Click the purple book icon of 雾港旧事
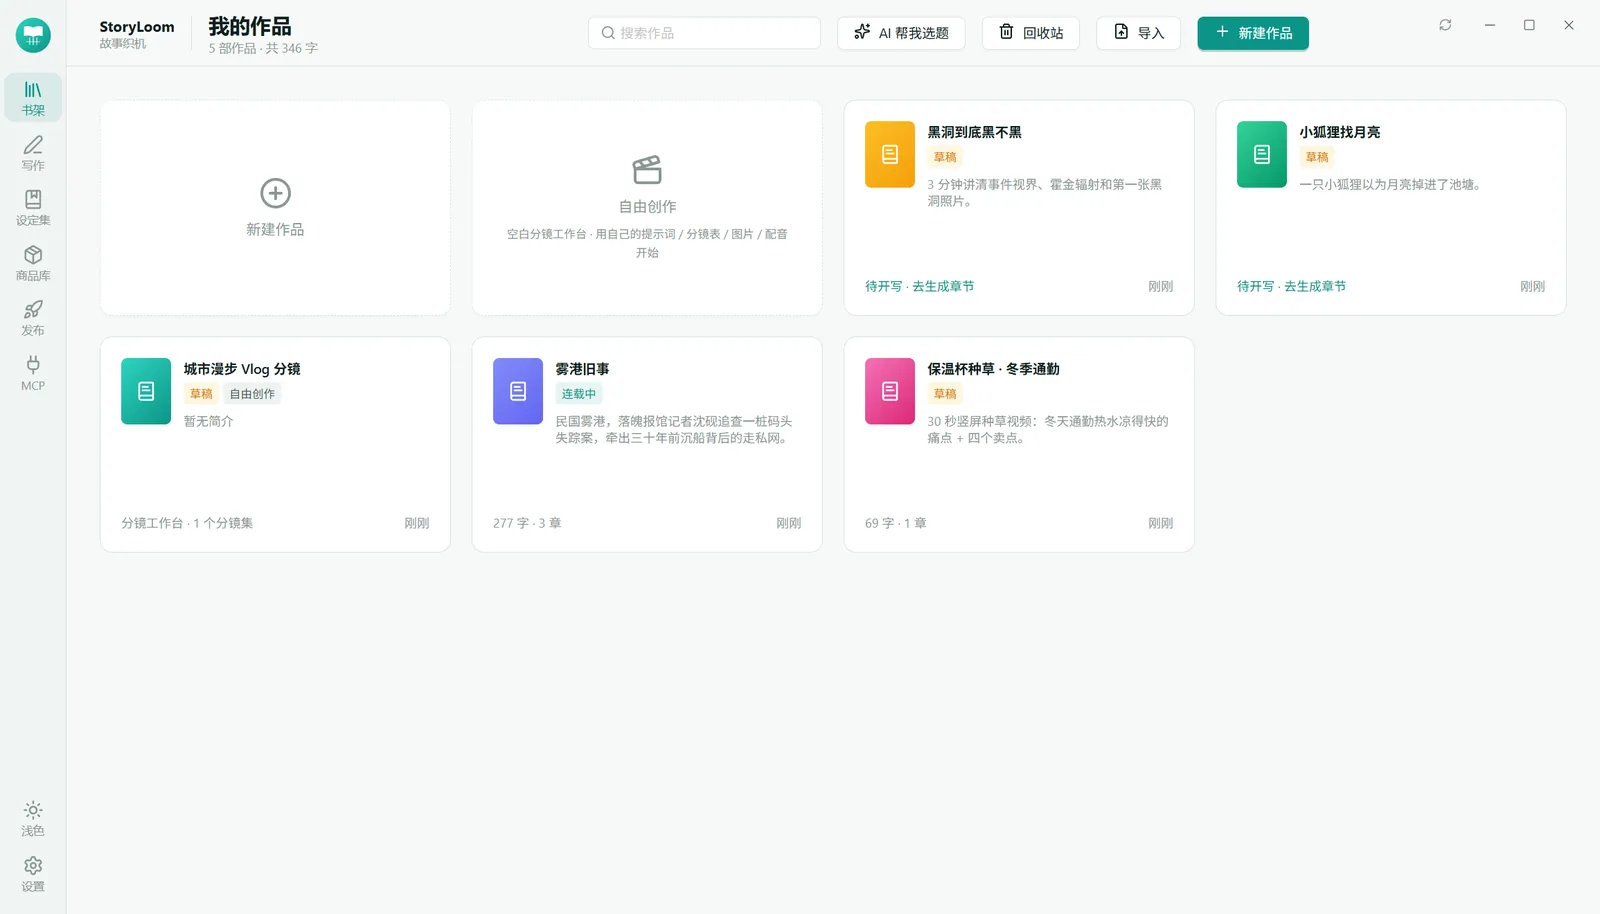1600x914 pixels. point(518,391)
